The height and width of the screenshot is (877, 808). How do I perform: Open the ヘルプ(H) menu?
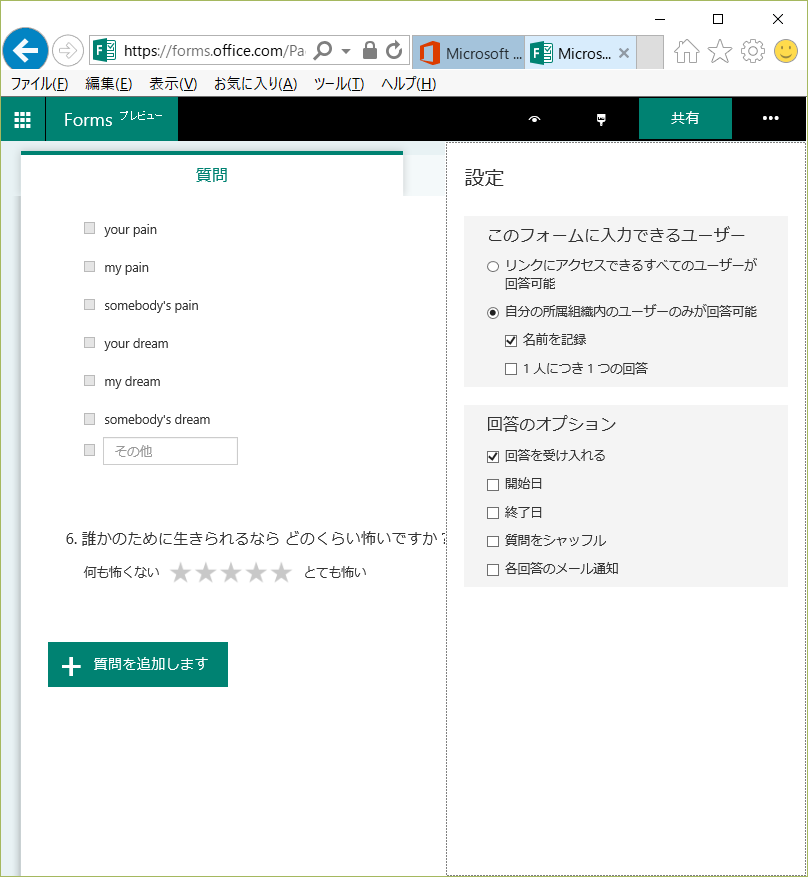[408, 84]
